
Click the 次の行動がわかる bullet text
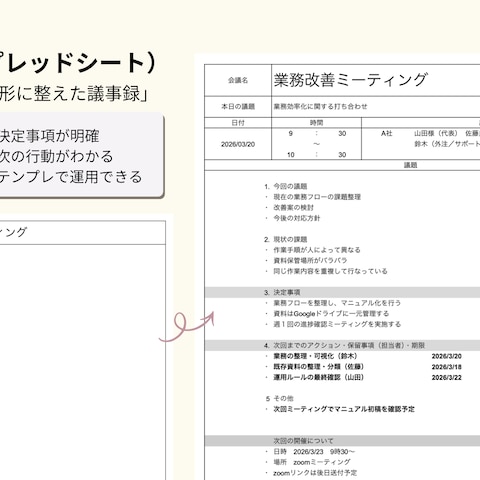56,157
